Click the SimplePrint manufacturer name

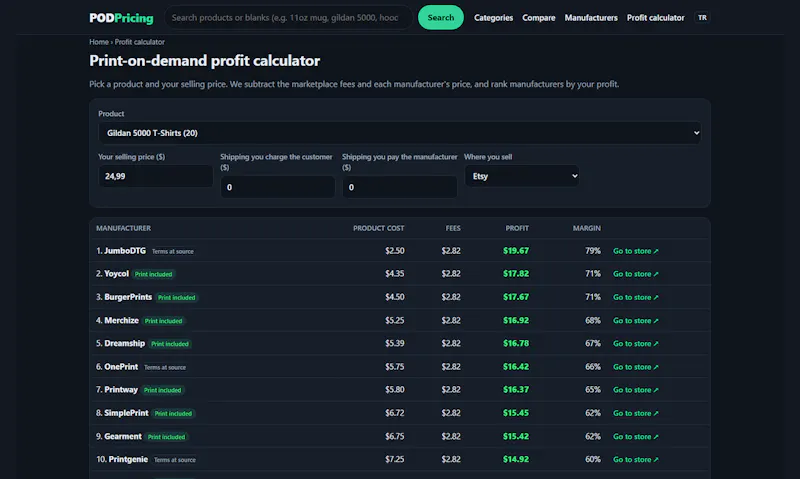click(127, 413)
